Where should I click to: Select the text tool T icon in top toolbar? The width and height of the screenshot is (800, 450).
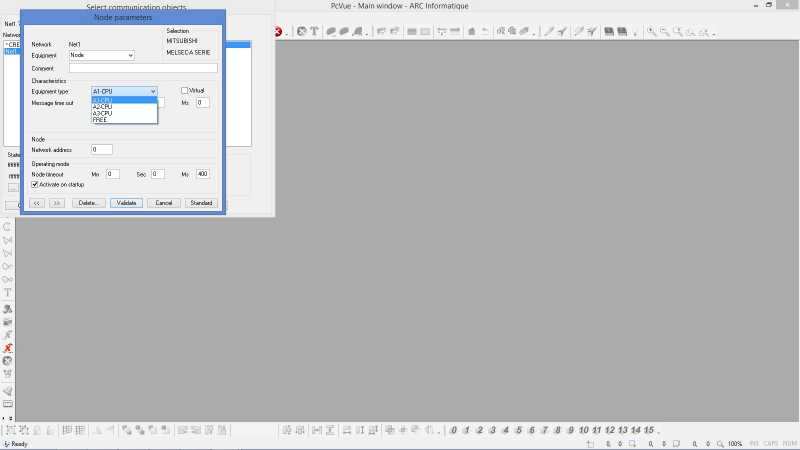click(x=314, y=32)
